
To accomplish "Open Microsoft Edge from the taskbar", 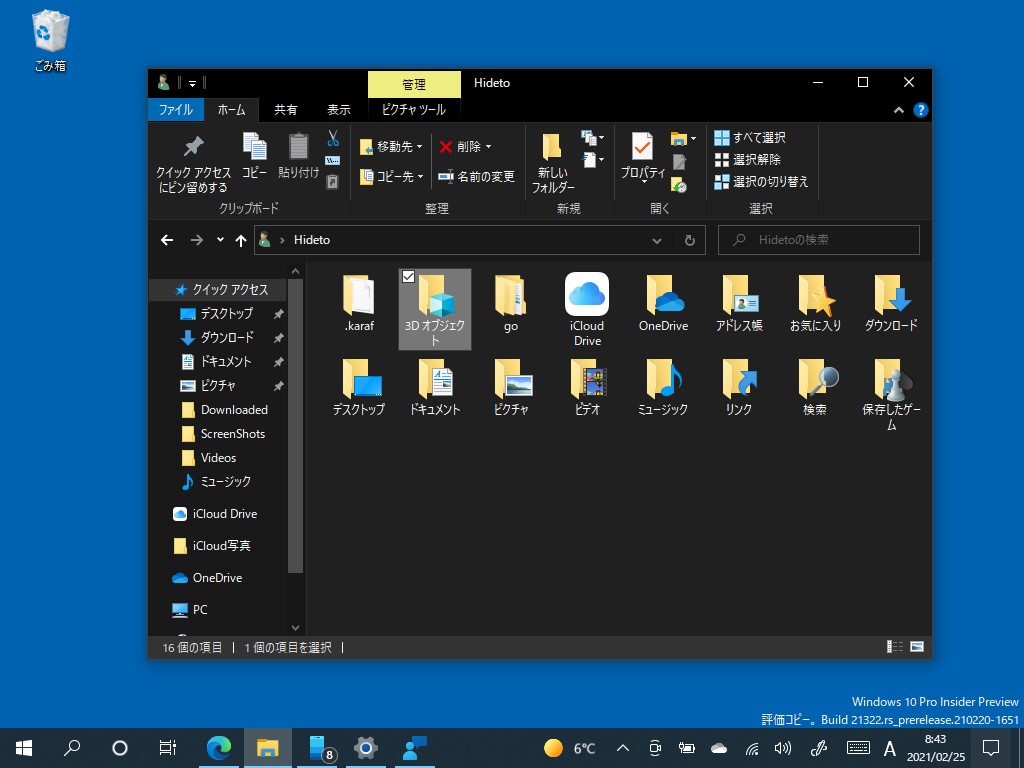I will 219,748.
